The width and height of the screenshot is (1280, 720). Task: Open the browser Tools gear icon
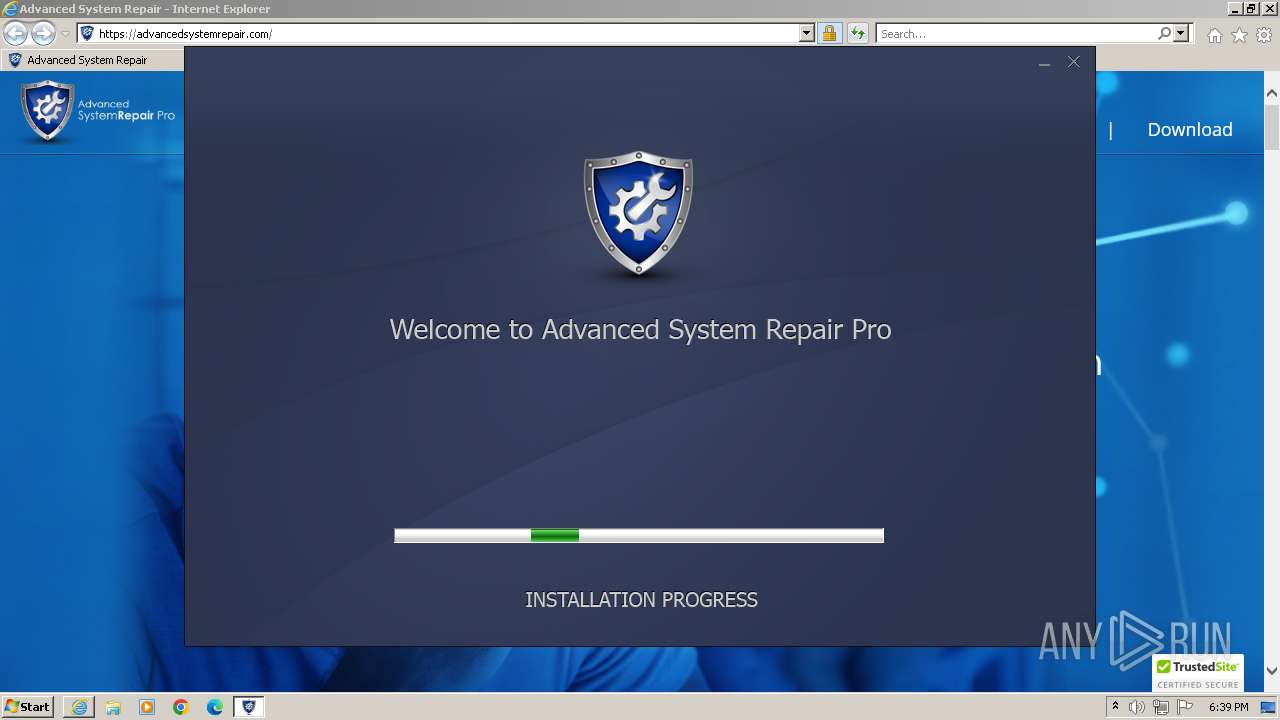click(x=1264, y=35)
